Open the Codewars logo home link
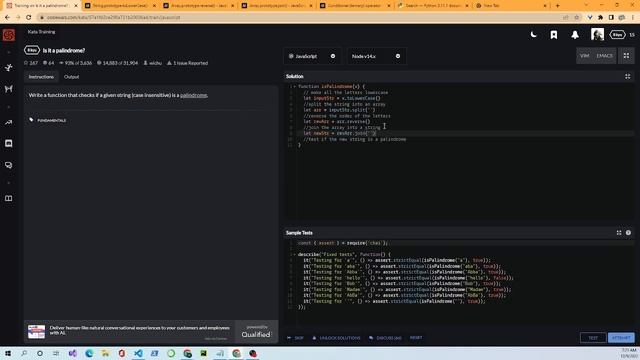The width and height of the screenshot is (640, 360). click(9, 35)
